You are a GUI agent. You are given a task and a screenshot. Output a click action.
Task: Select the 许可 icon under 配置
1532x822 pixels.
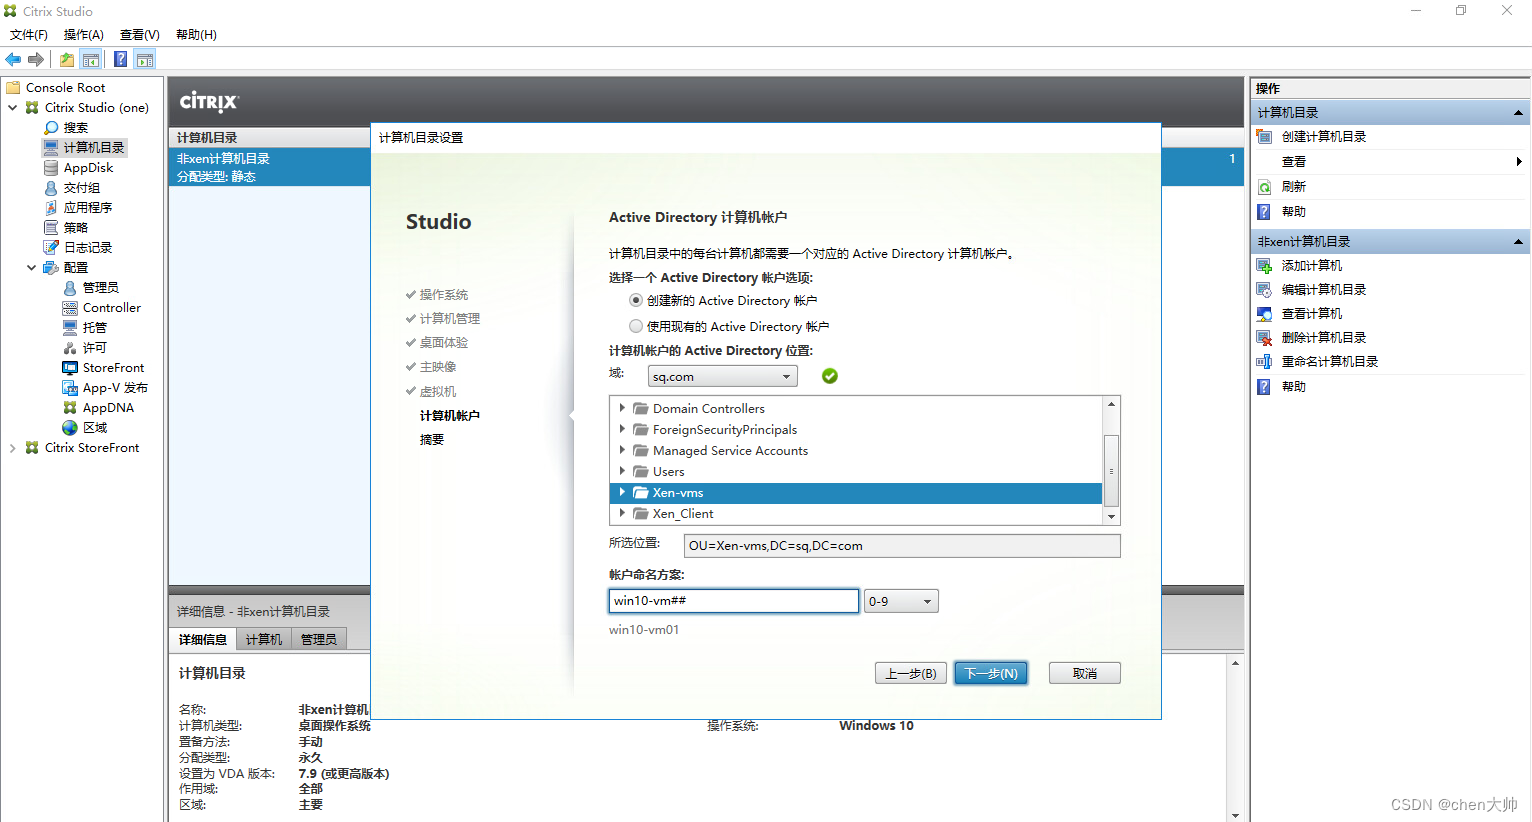(70, 348)
